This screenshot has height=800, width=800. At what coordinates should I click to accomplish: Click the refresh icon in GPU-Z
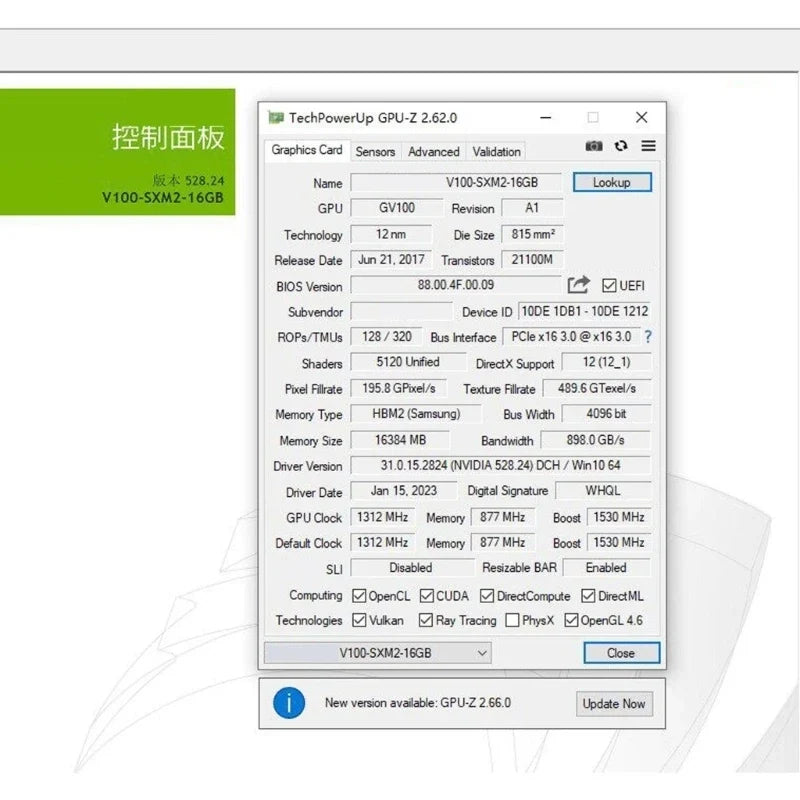621,146
